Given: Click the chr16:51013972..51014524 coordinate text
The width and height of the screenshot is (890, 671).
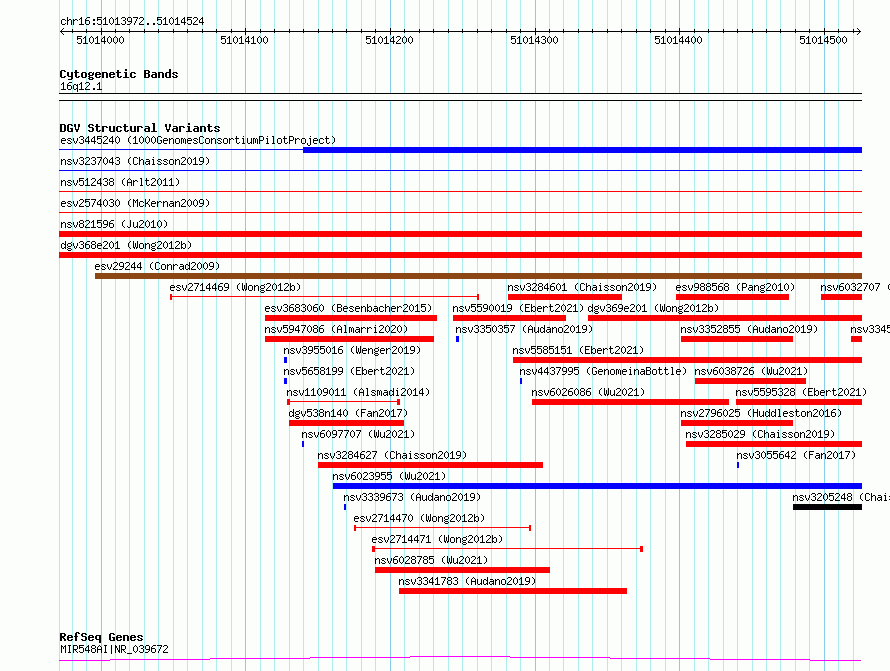Looking at the screenshot, I should coord(132,22).
